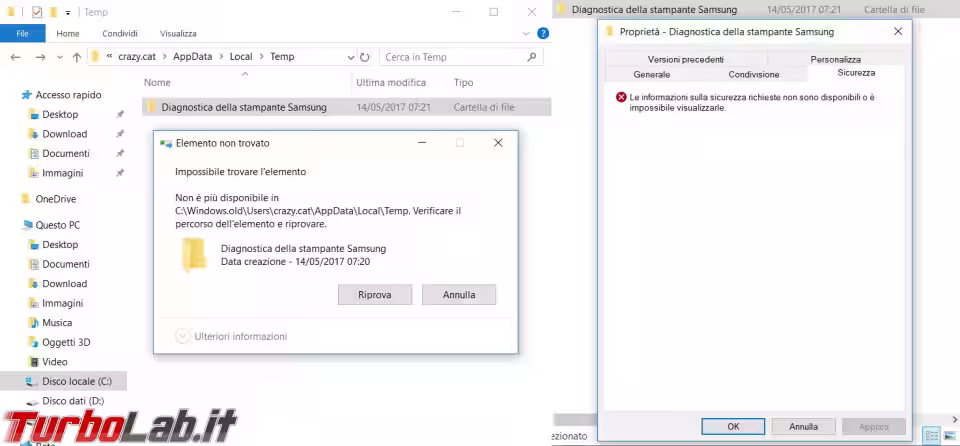Screen dimensions: 960x446
Task: Close the Elemento non trovato dialog
Action: click(498, 143)
